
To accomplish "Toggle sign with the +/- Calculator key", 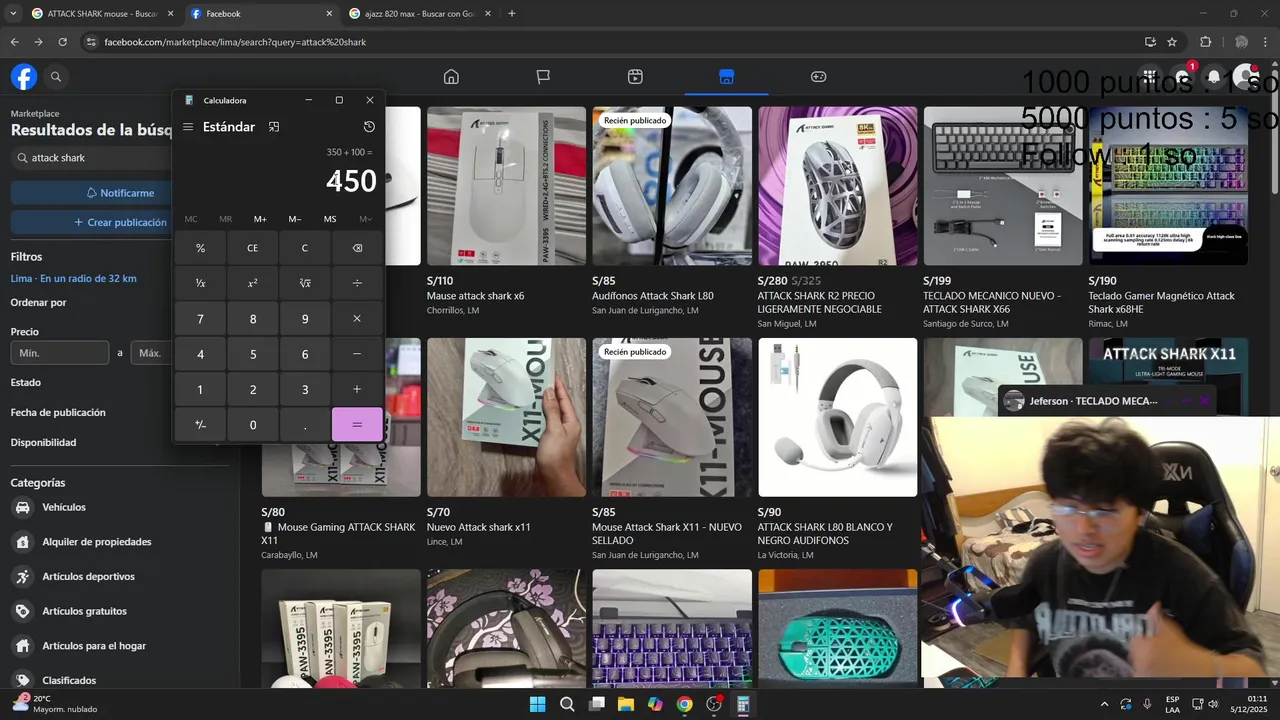I will click(x=200, y=424).
